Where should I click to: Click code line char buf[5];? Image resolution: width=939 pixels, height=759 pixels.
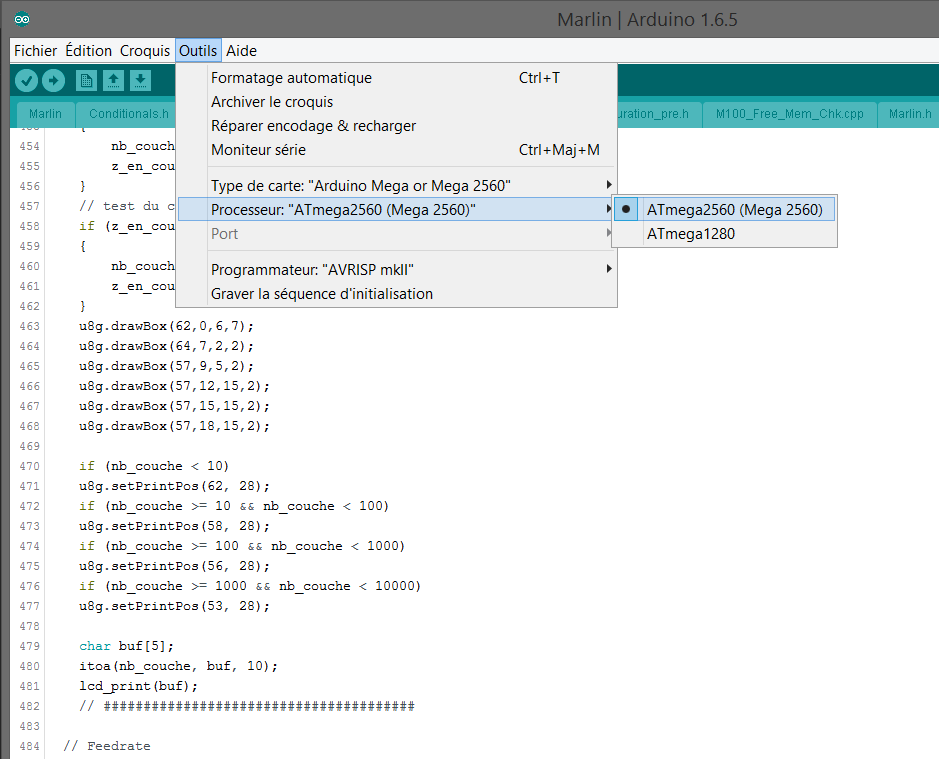126,646
